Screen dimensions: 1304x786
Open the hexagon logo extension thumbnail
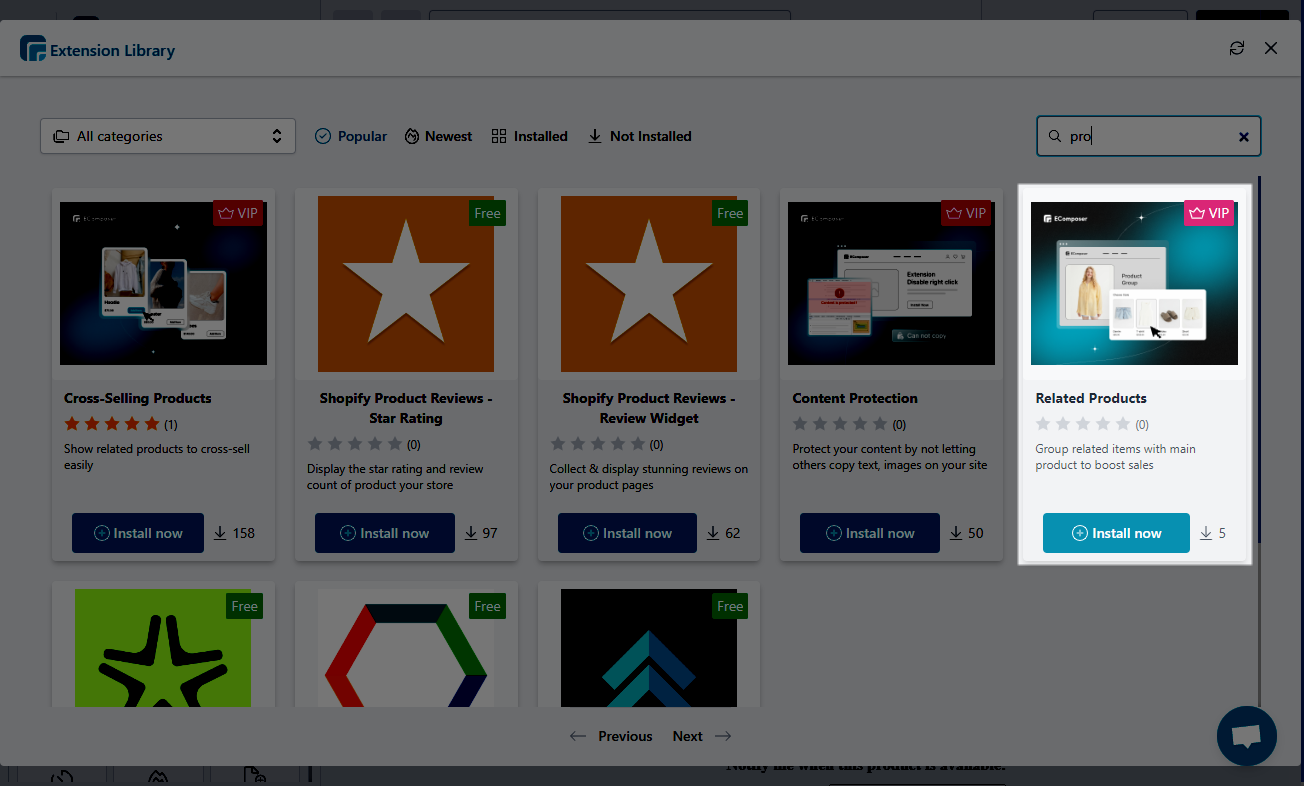pos(406,648)
